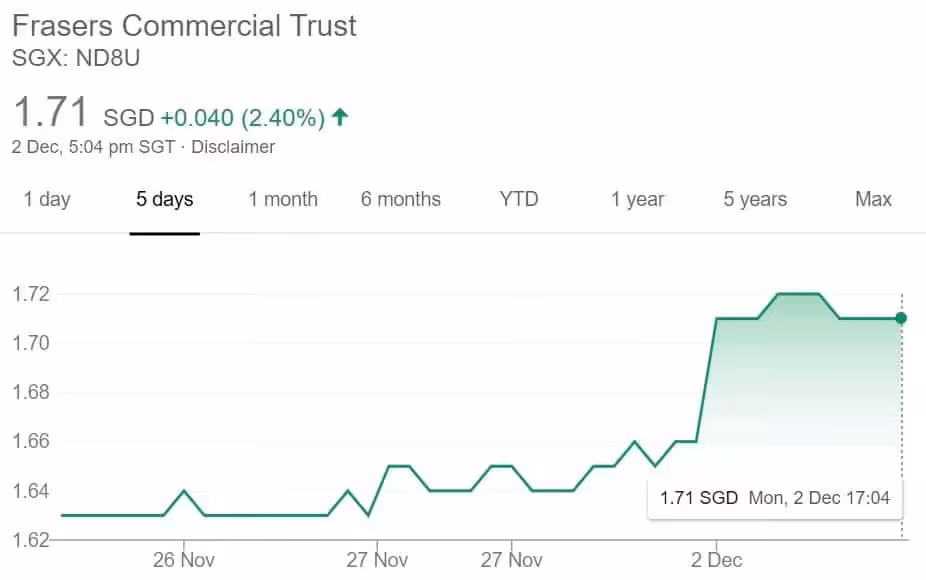Choose the Max time range

click(x=873, y=199)
